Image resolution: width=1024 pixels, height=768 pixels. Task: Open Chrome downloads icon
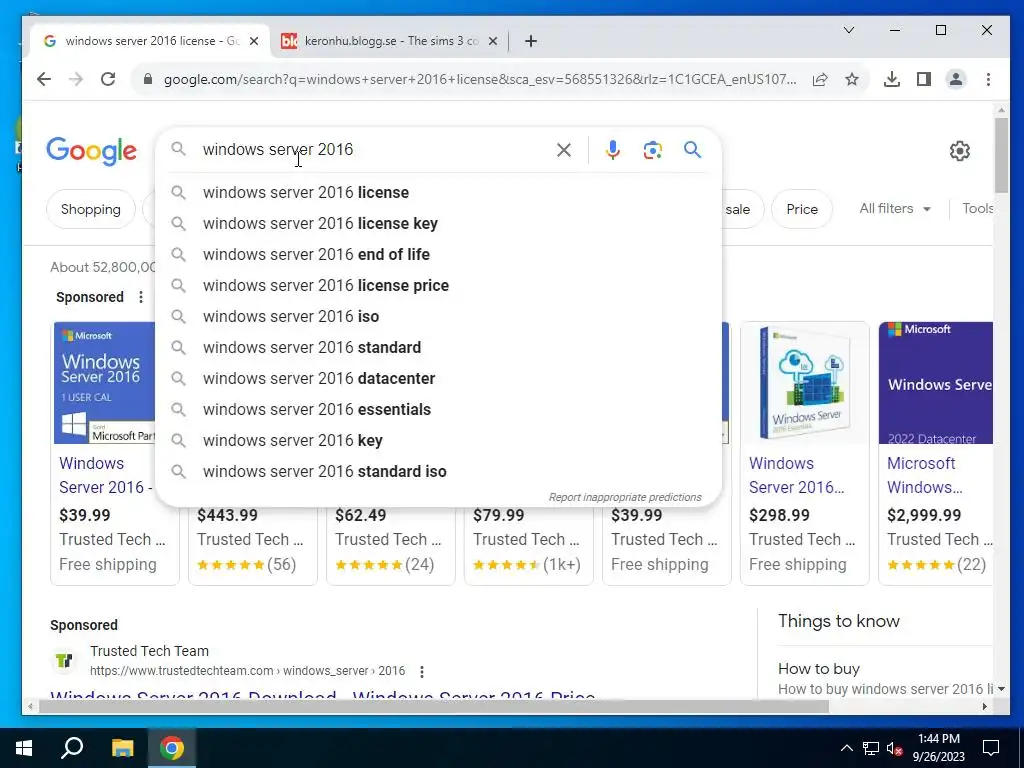click(x=891, y=80)
